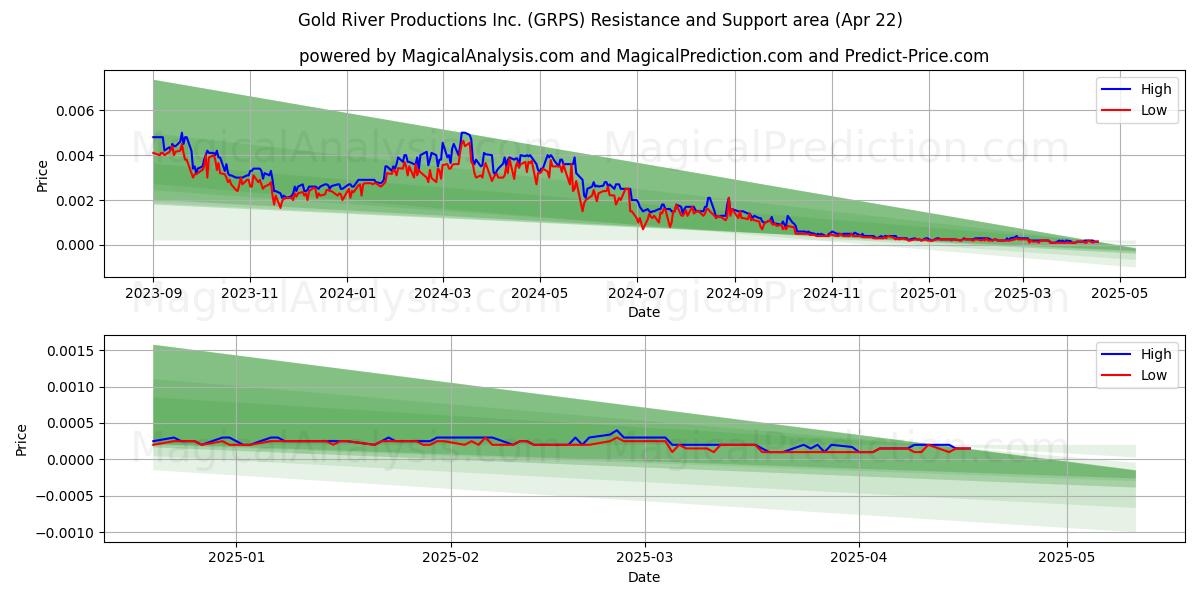This screenshot has height=600, width=1200.
Task: Click the 2025-04 date tick label
Action: pyautogui.click(x=859, y=559)
